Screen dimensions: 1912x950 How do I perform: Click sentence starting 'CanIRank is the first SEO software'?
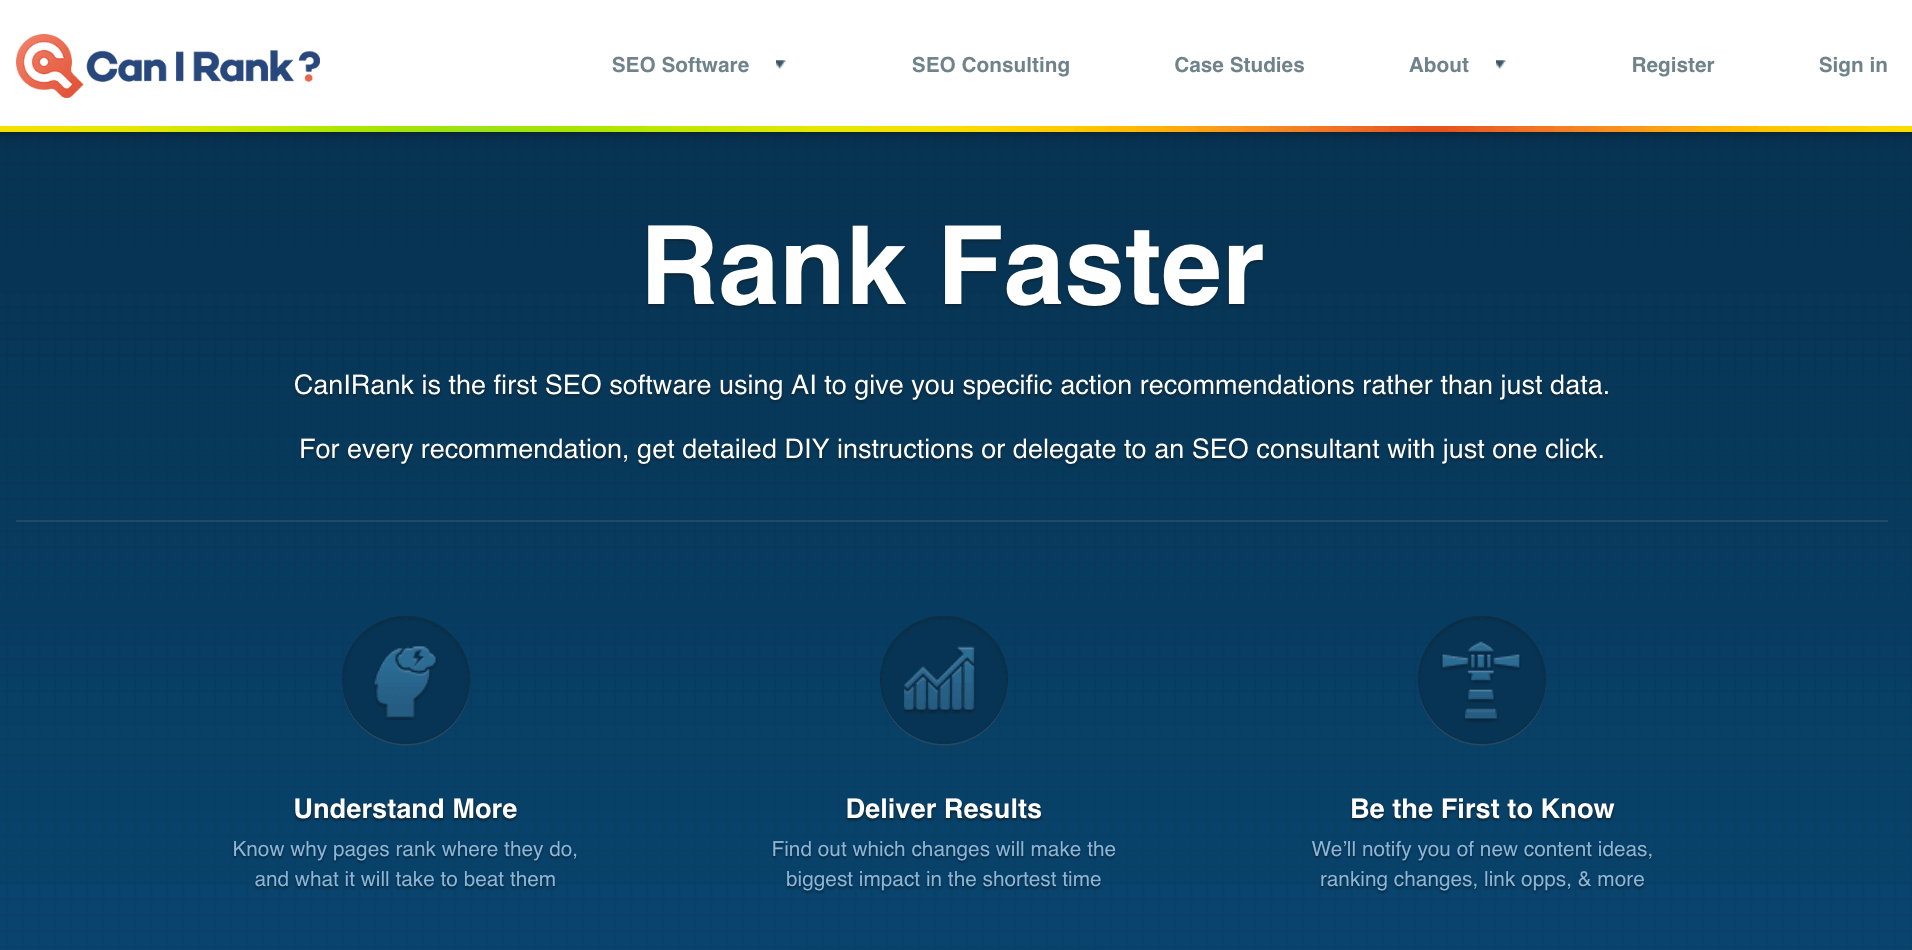coord(951,385)
